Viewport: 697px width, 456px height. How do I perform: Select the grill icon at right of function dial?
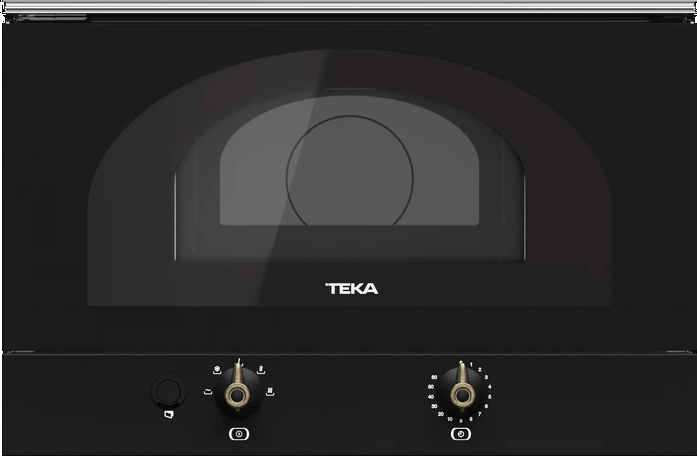271,391
